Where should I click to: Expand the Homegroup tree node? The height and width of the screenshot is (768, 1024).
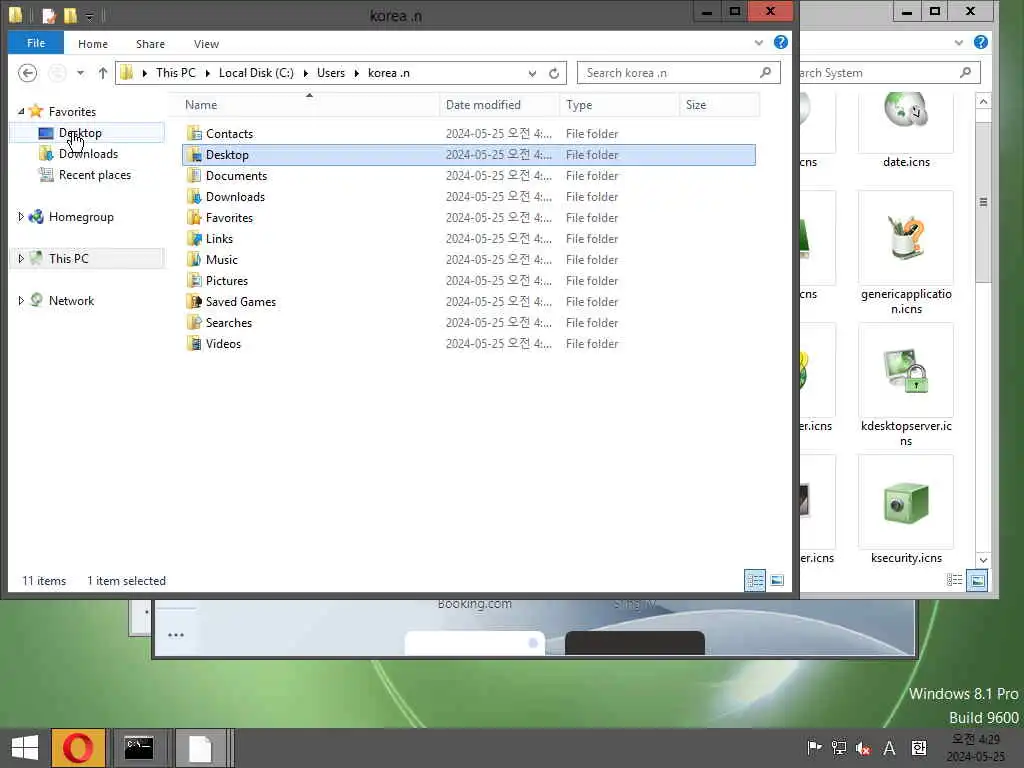(x=21, y=216)
